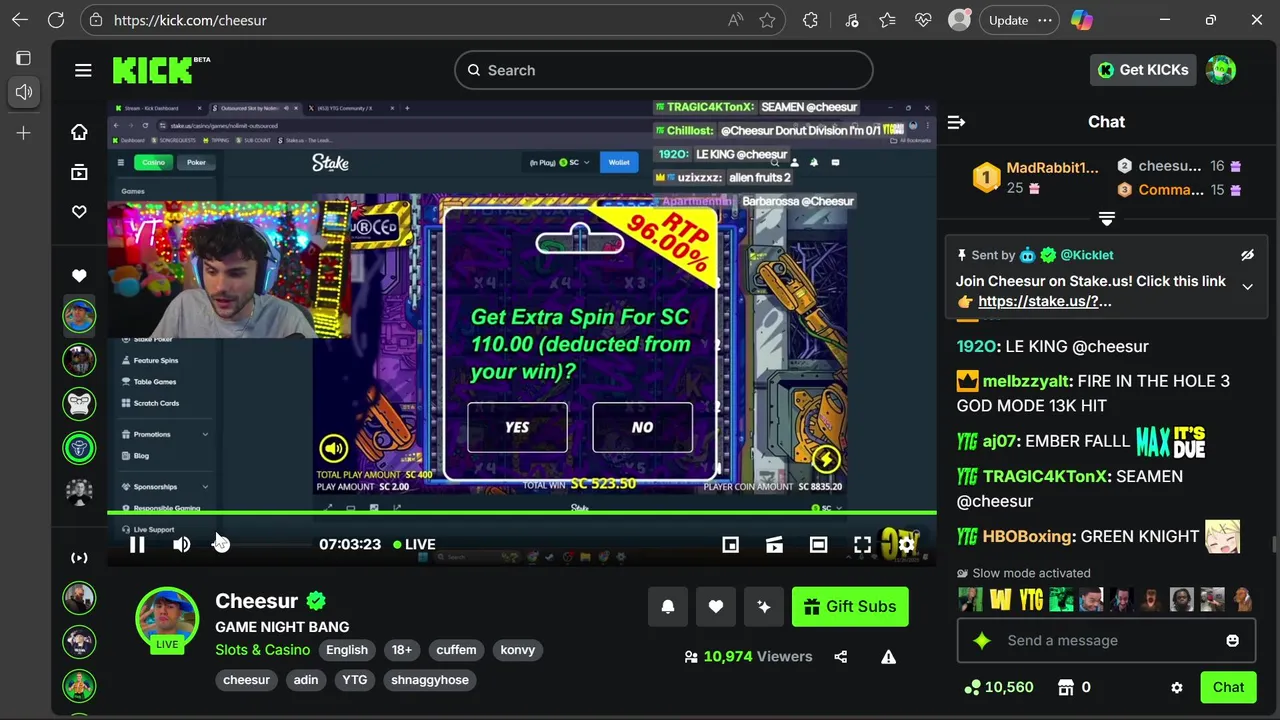Click the channel points 10,560 icon
This screenshot has height=720, width=1280.
click(972, 687)
